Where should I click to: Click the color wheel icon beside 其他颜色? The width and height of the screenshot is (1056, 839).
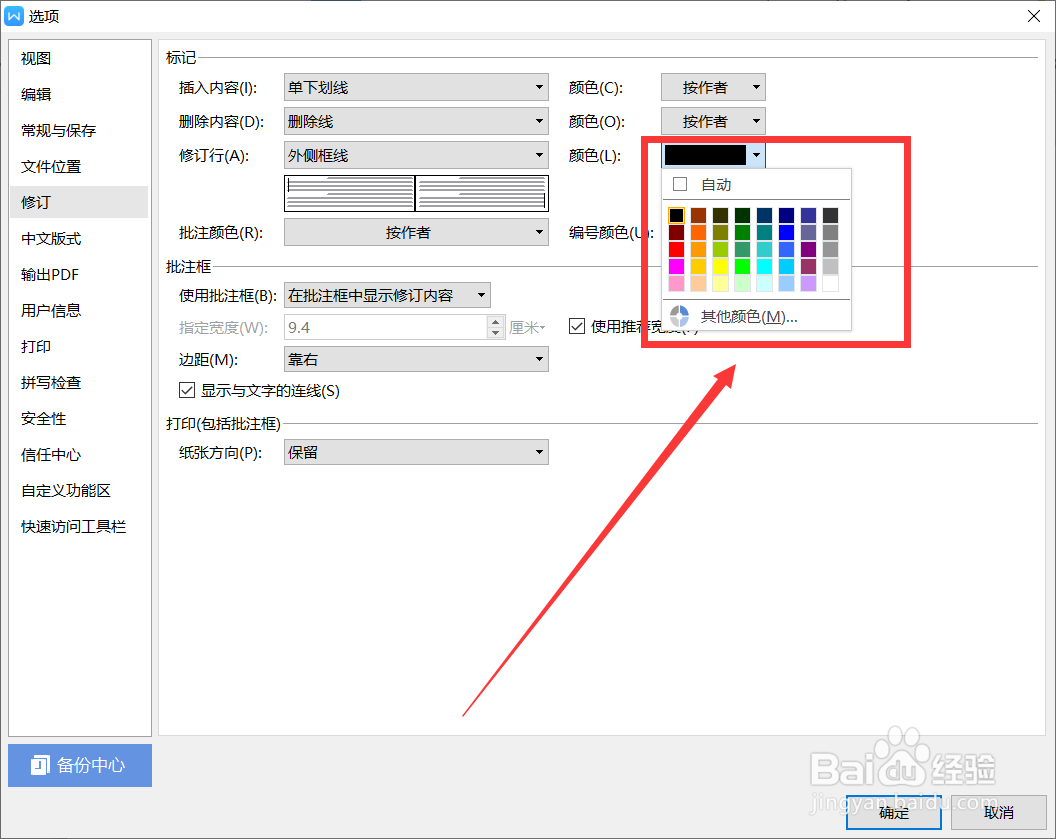[680, 316]
